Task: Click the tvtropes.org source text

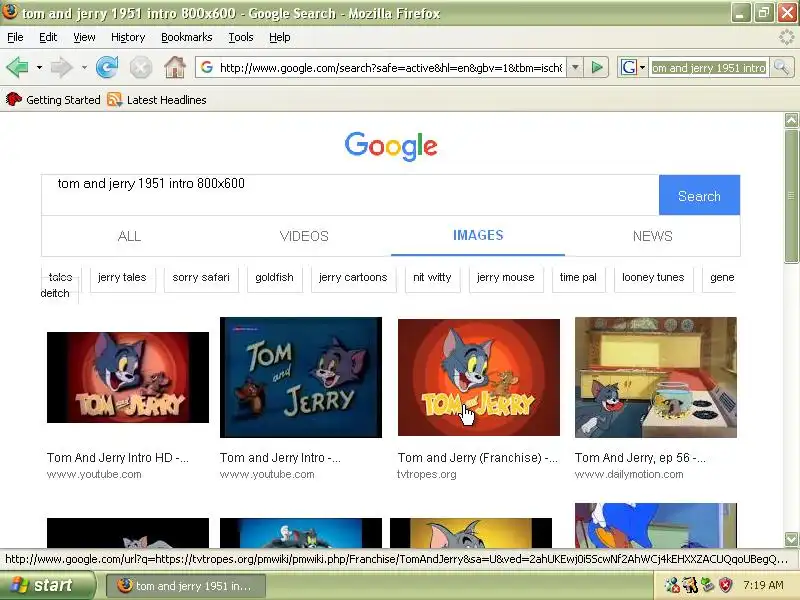Action: (427, 474)
